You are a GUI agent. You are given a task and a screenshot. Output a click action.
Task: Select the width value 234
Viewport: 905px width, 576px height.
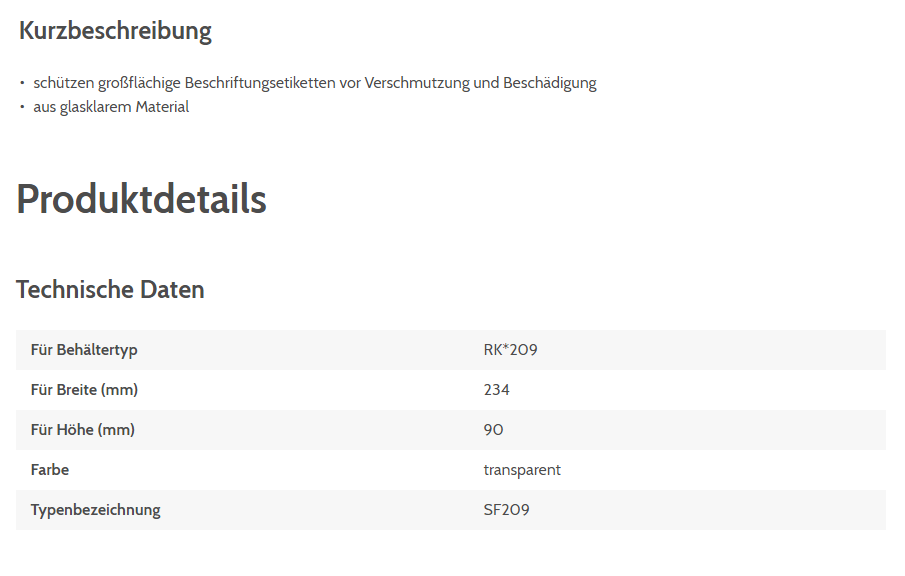pos(496,390)
